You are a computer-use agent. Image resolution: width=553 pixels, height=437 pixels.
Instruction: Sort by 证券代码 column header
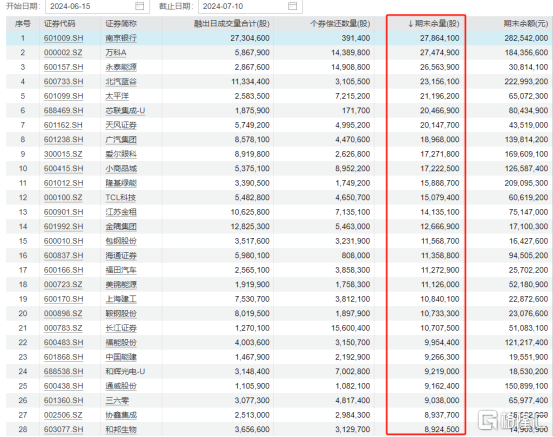60,24
